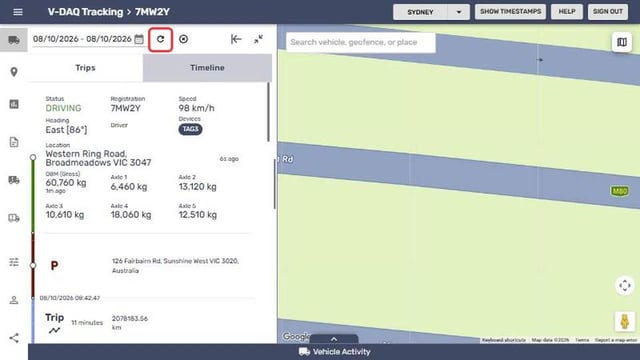This screenshot has width=640, height=360.
Task: Click the 98 km/h speed value
Action: click(196, 108)
